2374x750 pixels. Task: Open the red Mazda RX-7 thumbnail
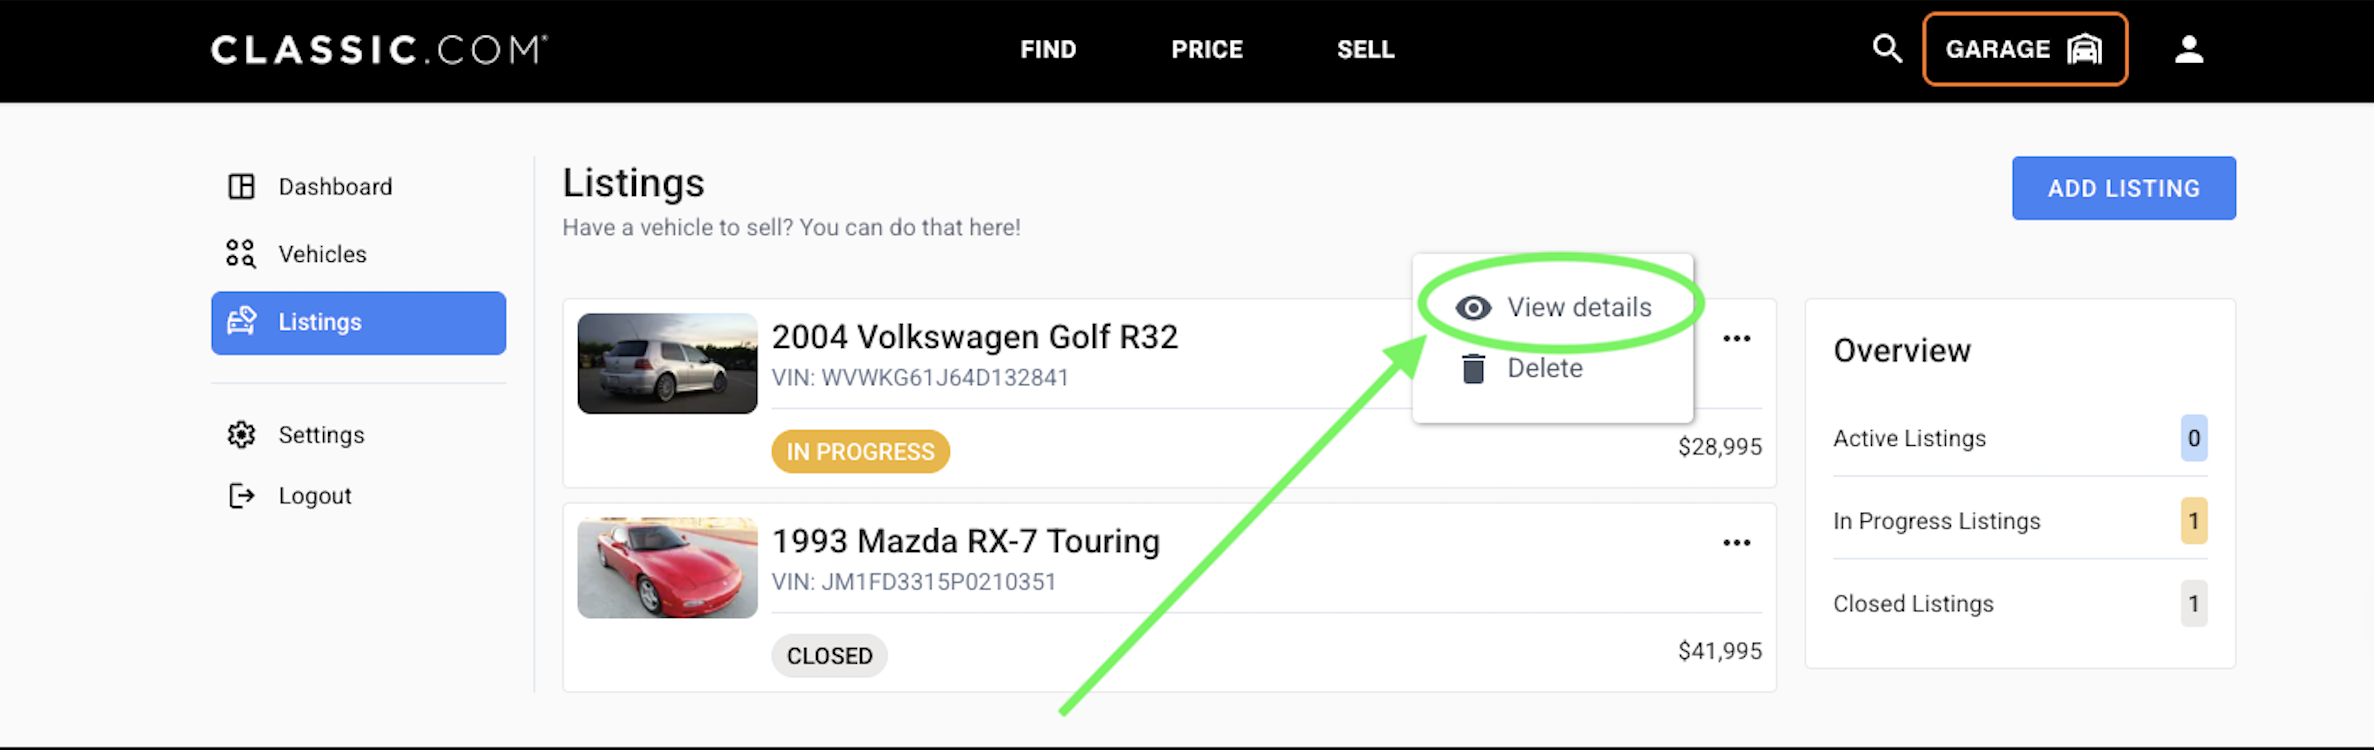pyautogui.click(x=667, y=568)
